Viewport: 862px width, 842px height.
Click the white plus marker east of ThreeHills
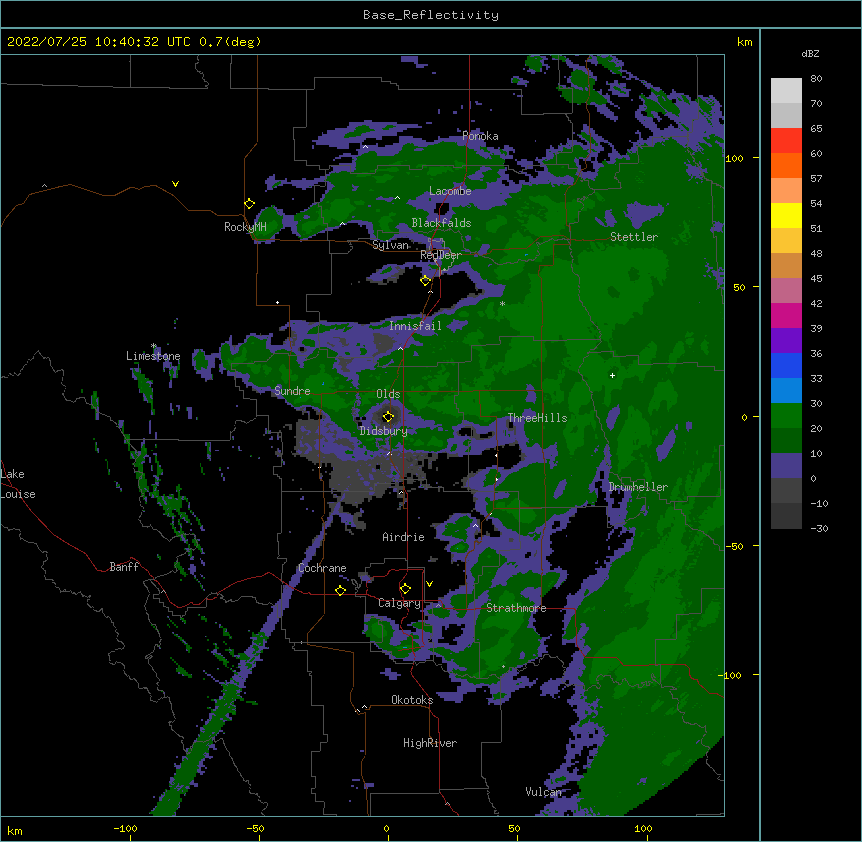coord(612,375)
